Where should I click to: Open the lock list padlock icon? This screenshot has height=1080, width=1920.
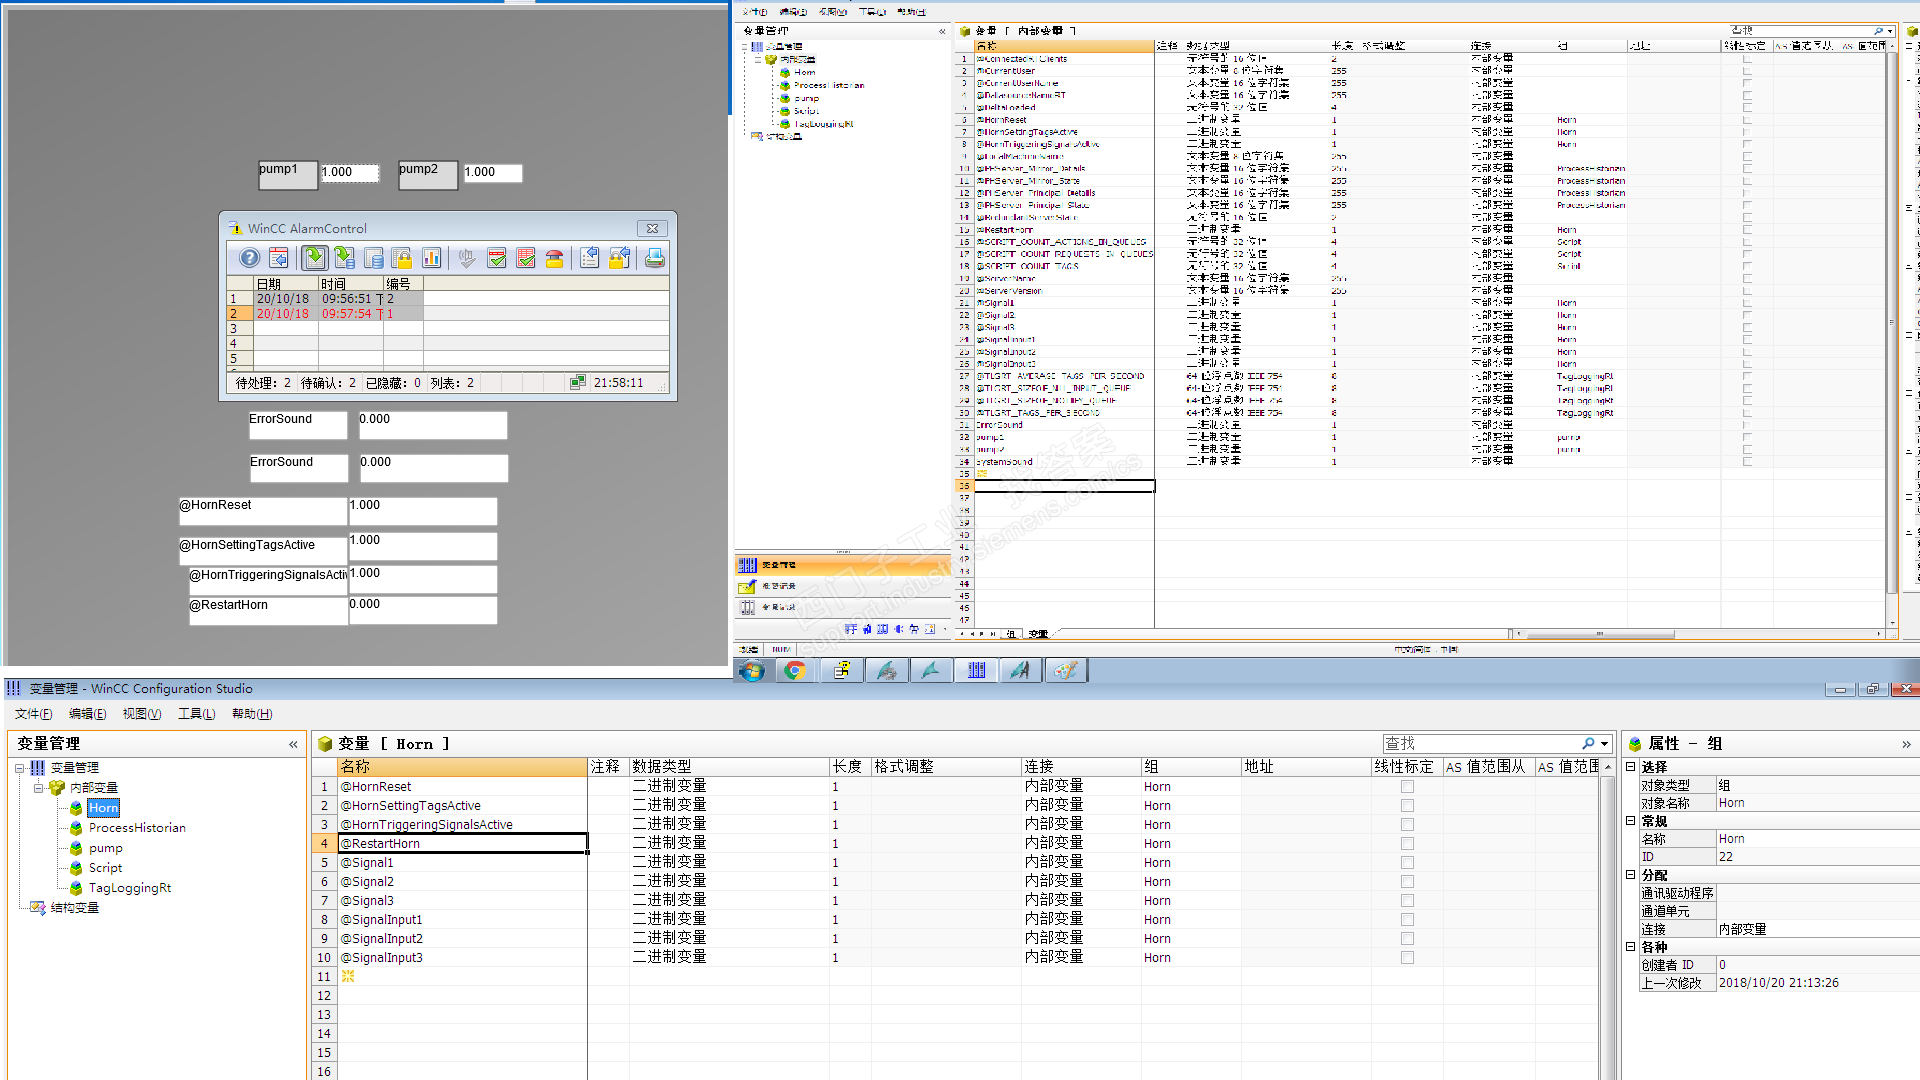click(x=402, y=258)
